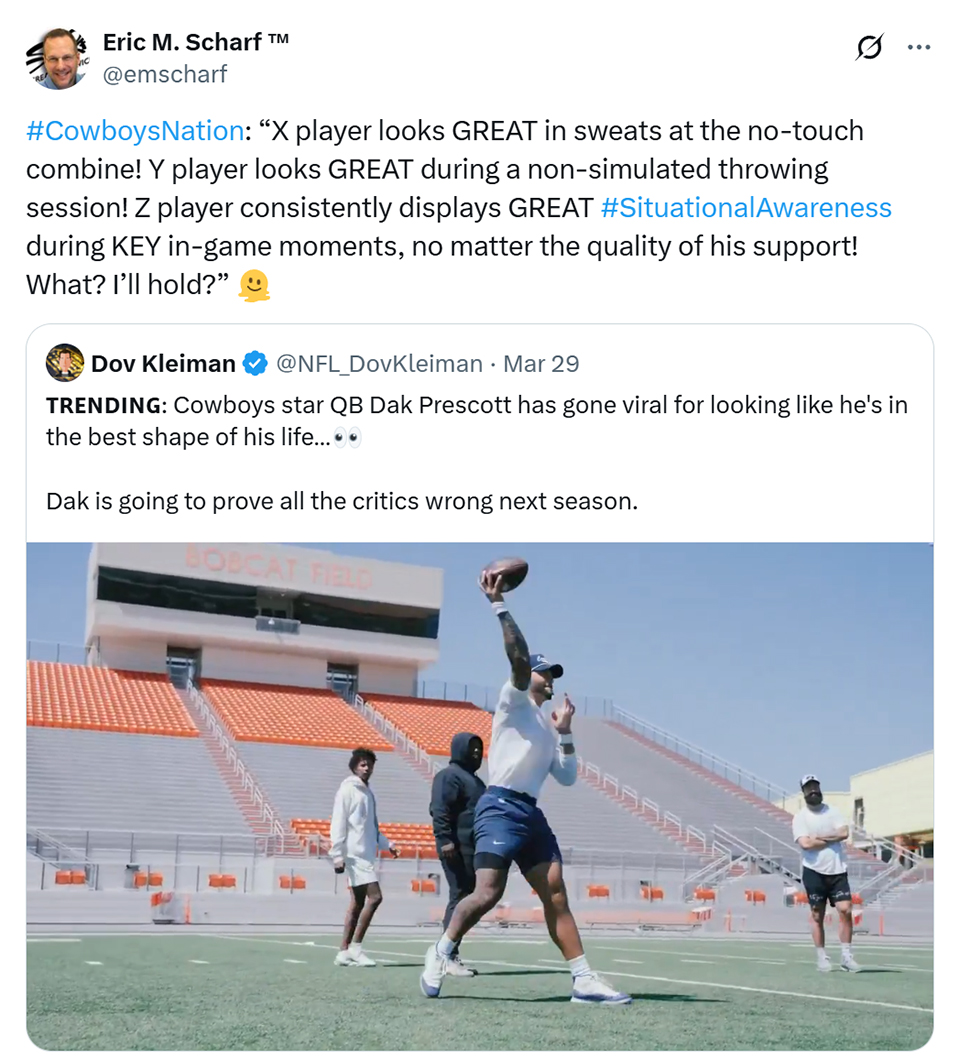Click the eyes emoji in quoted tweet

coord(348,438)
